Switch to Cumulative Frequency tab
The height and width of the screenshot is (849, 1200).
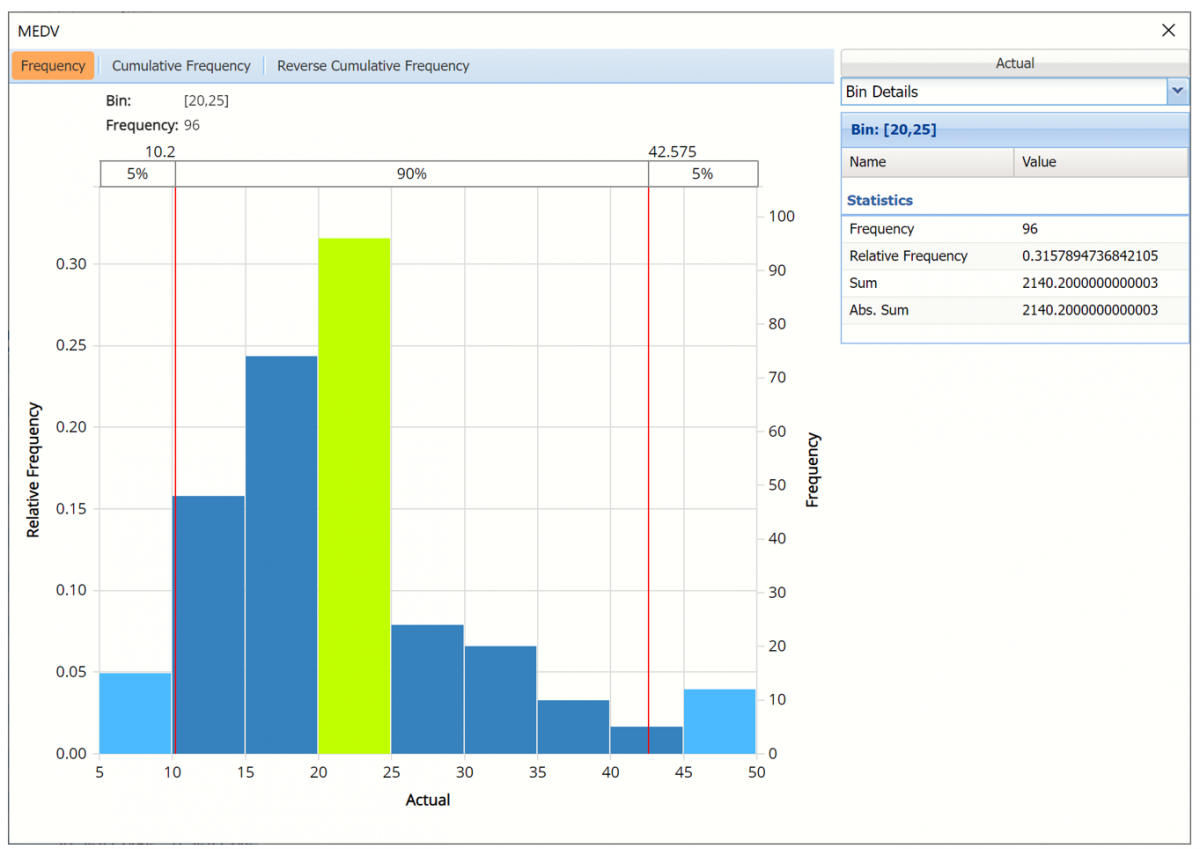coord(181,66)
